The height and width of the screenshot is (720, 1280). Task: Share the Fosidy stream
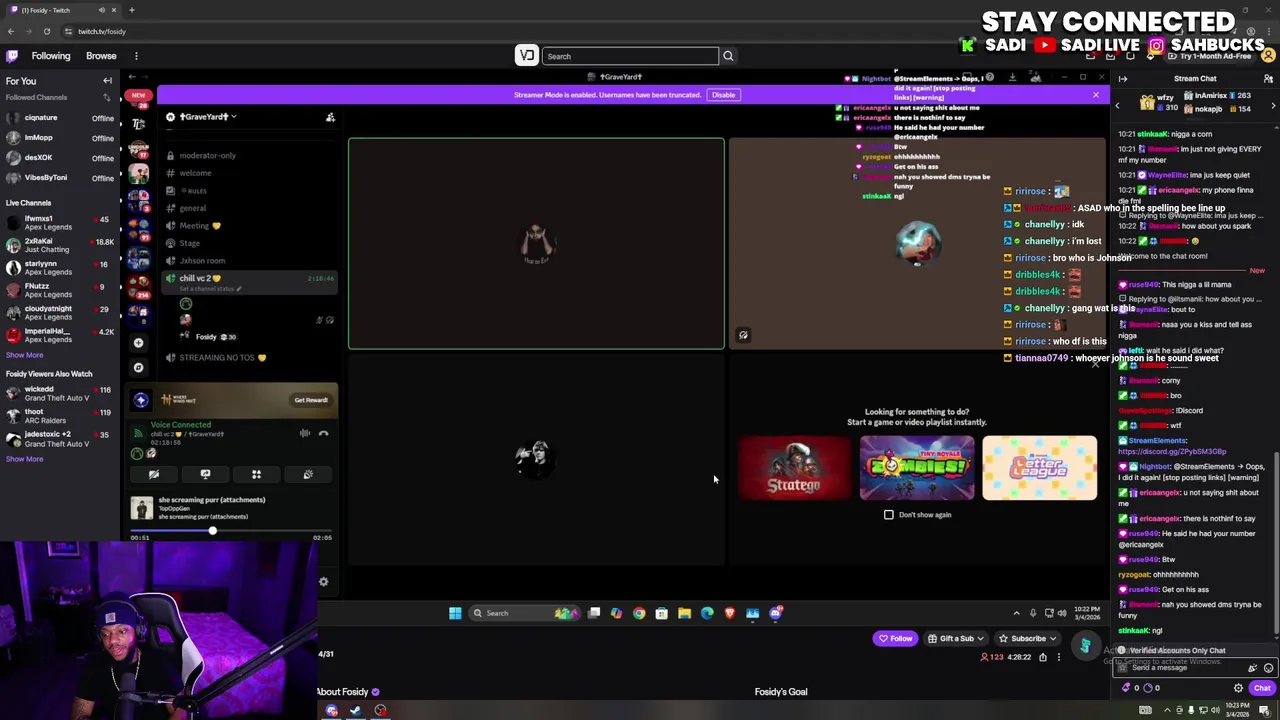pyautogui.click(x=1042, y=657)
